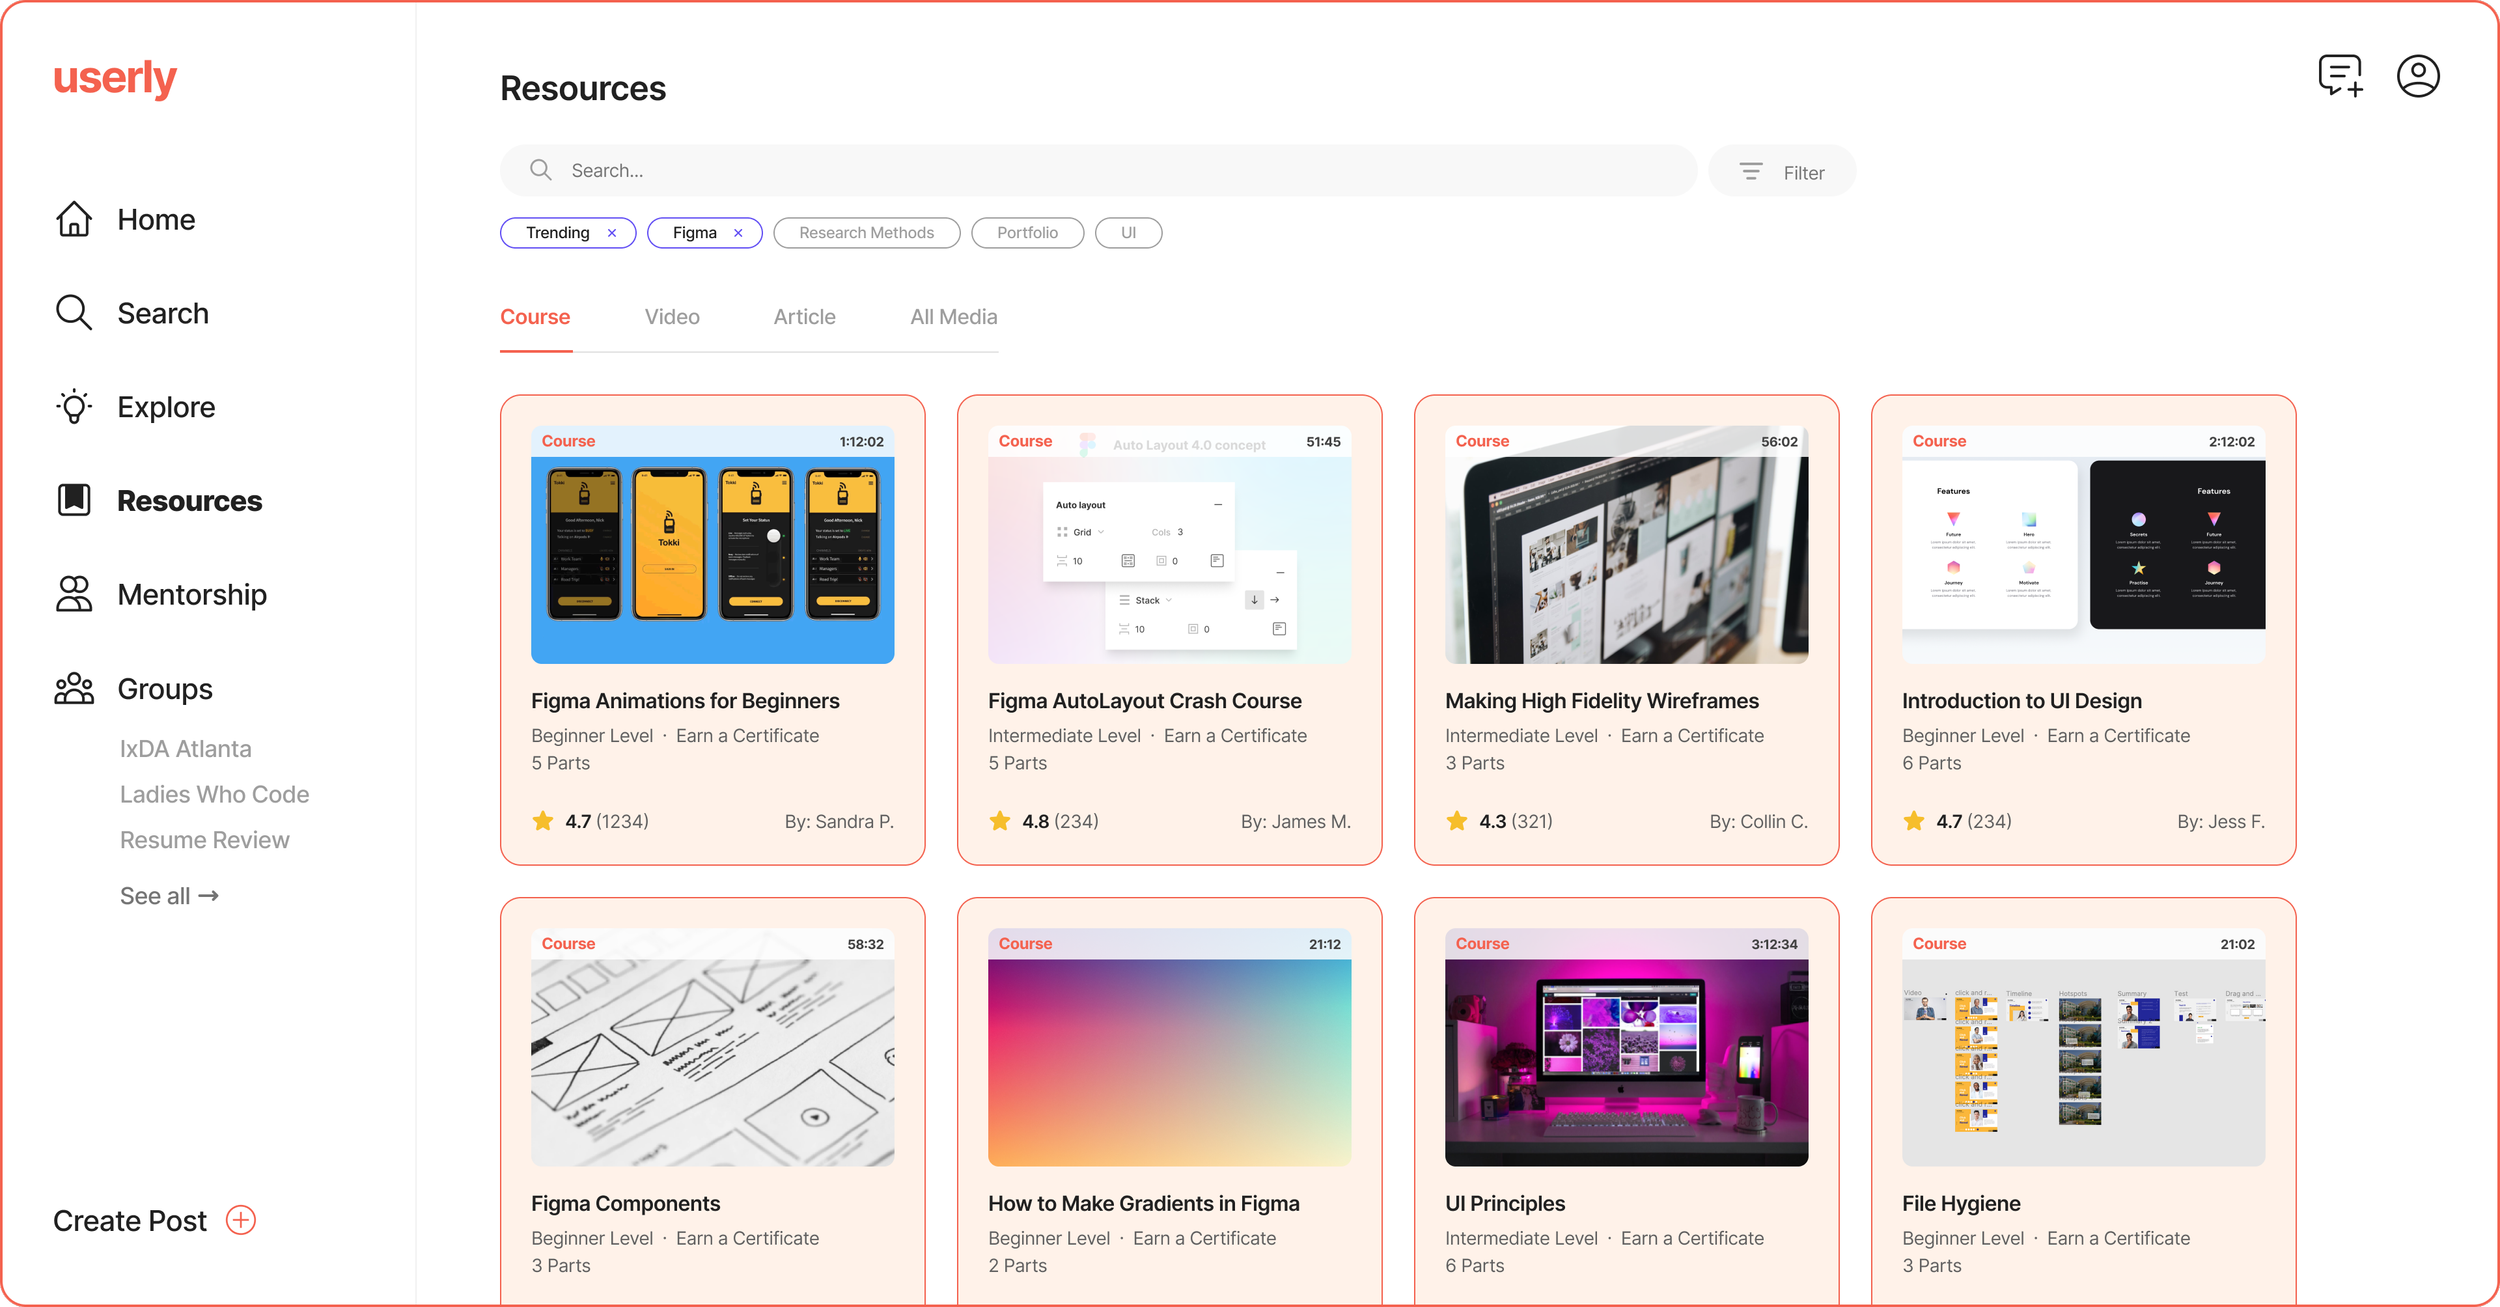Click the Groups icon in the sidebar
Screen dimensions: 2500x1307
[x=74, y=688]
